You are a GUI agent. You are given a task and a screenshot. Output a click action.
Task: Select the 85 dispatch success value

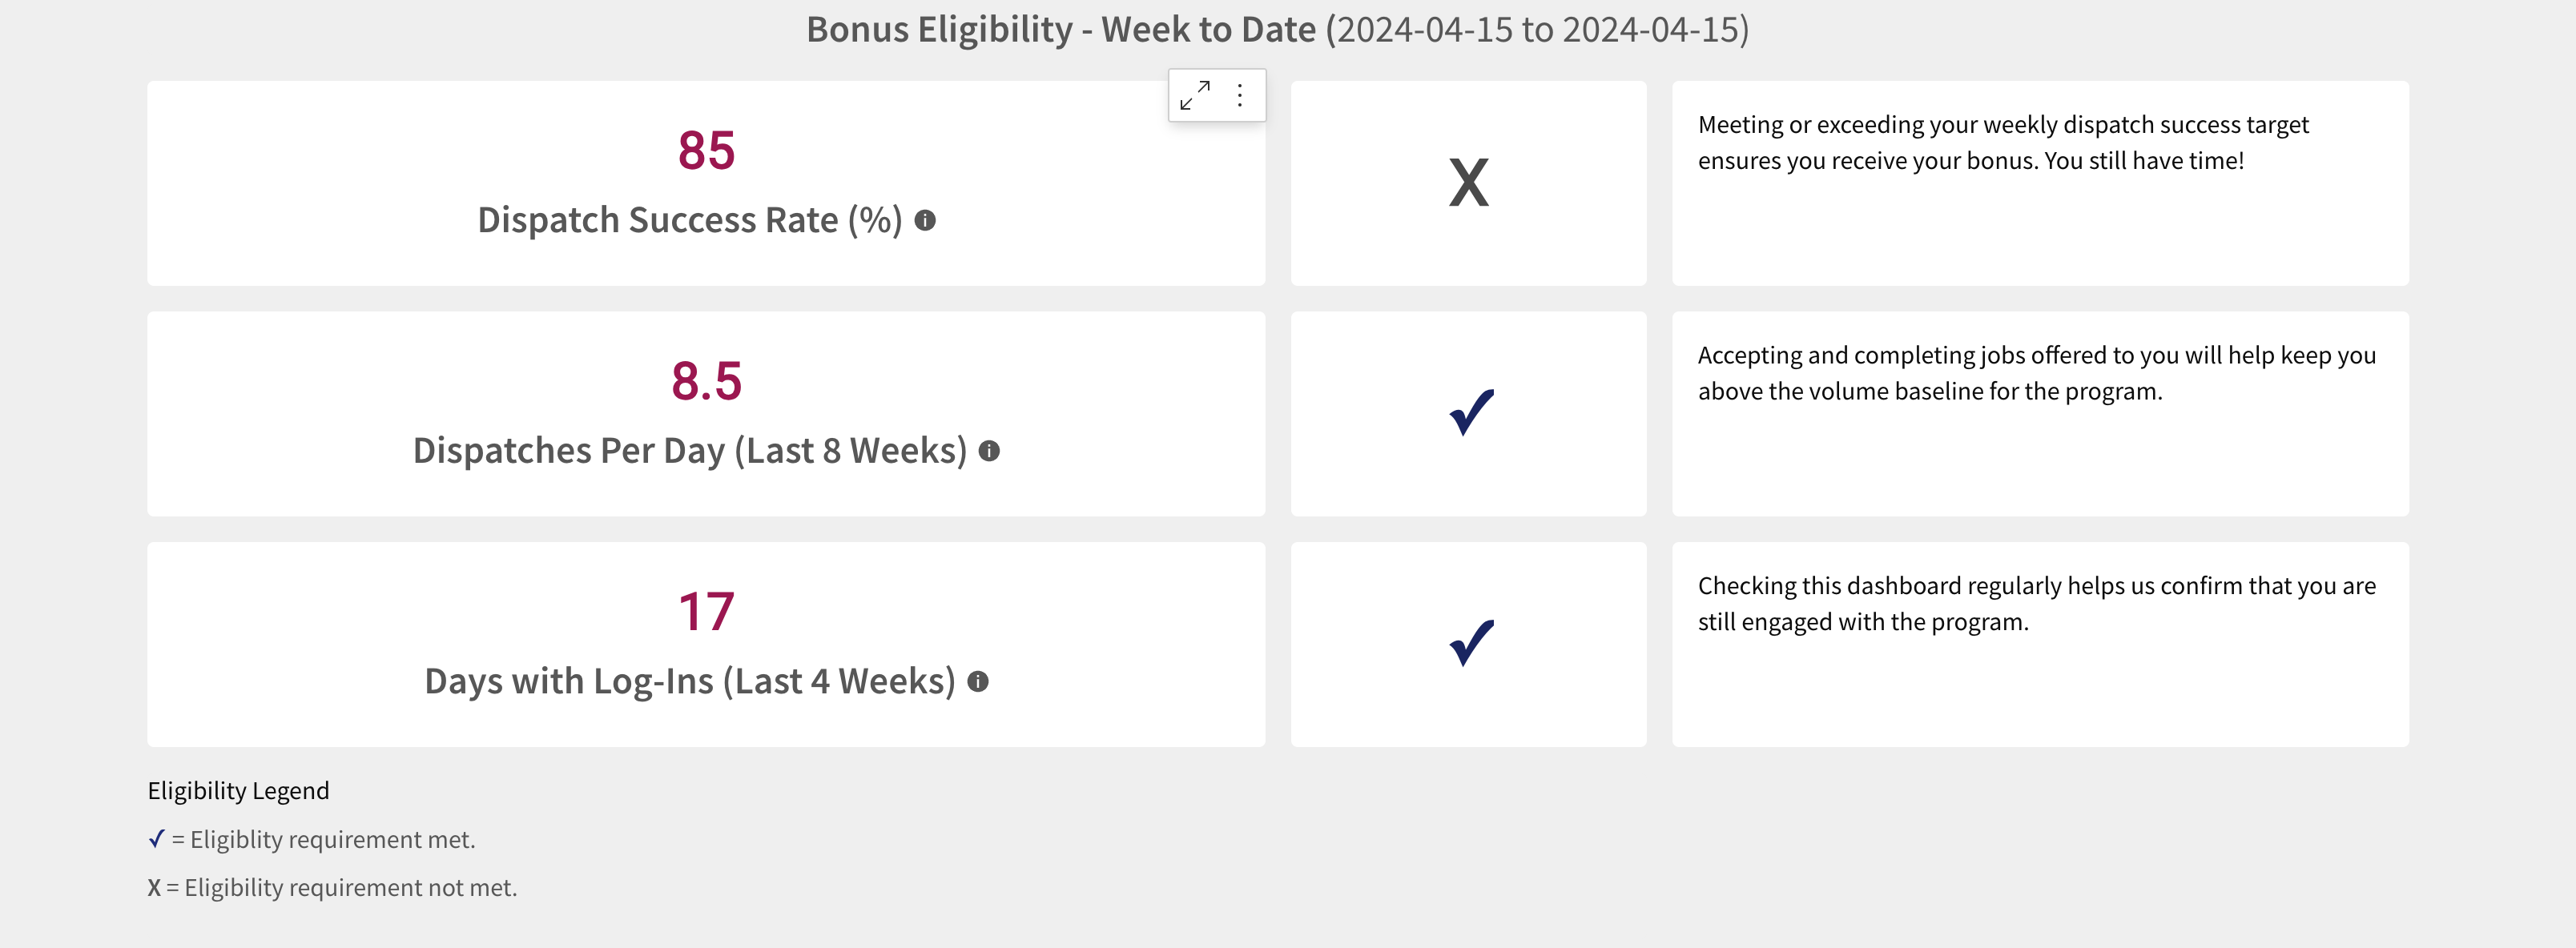click(706, 151)
